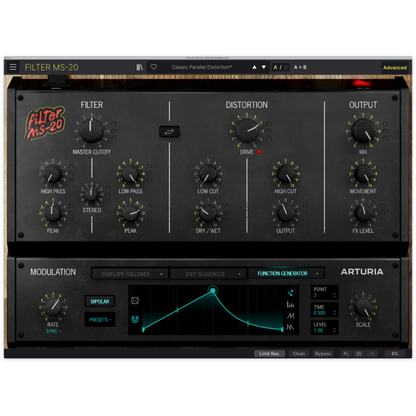Toggle the Step Sequencer enable dot
This screenshot has height=416, width=416.
click(x=239, y=274)
